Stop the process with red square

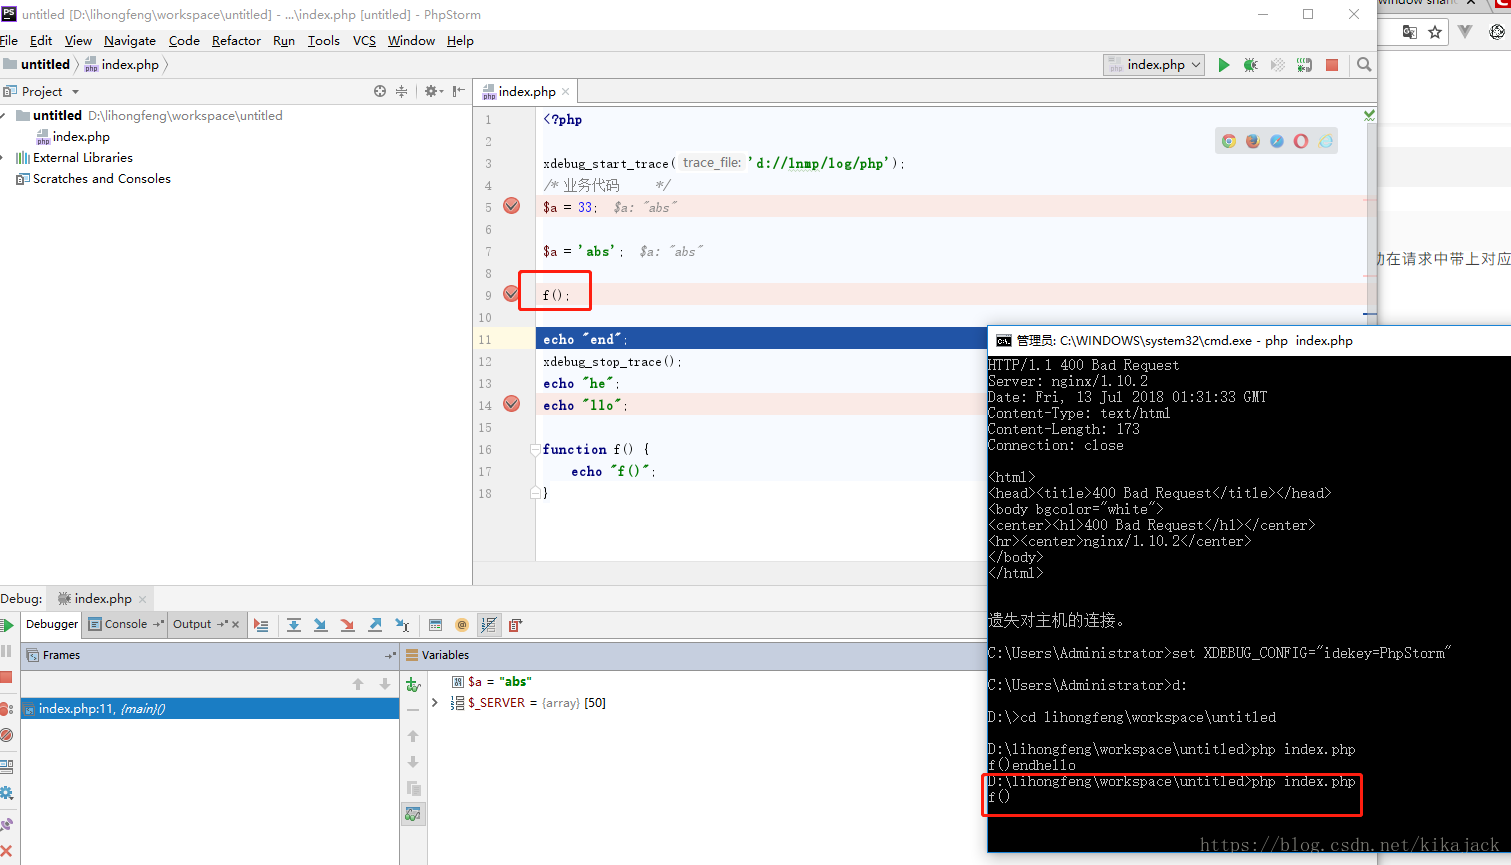point(1332,65)
